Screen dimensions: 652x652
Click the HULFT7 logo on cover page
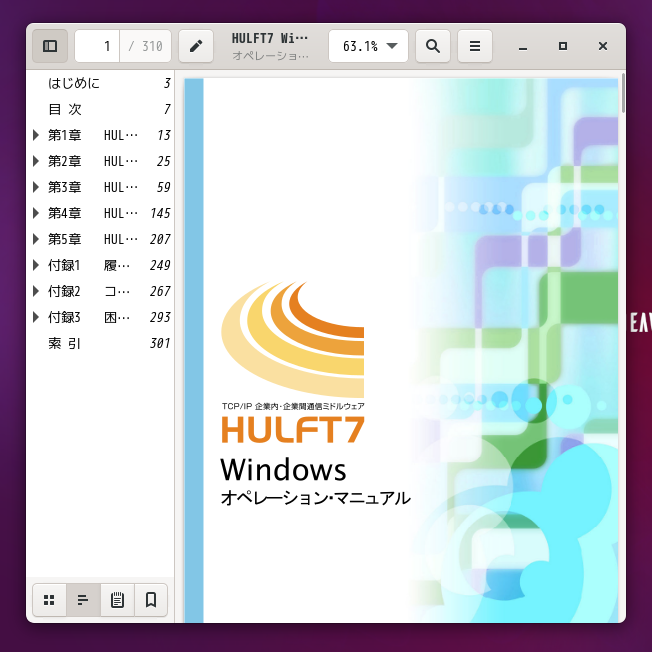point(293,362)
